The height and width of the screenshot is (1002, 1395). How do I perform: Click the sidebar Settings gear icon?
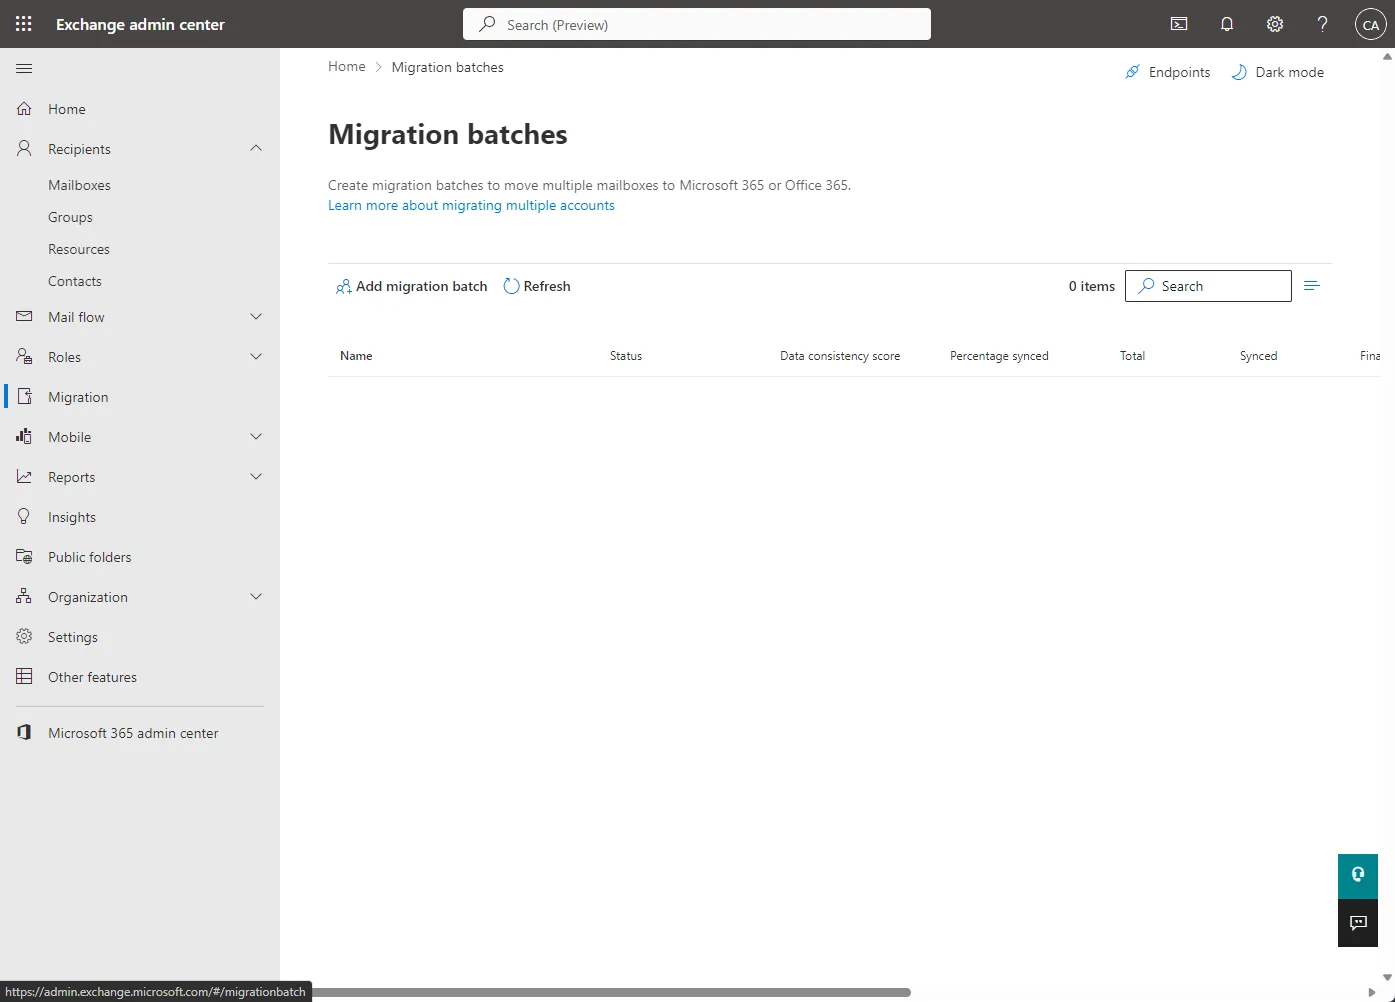(x=24, y=636)
